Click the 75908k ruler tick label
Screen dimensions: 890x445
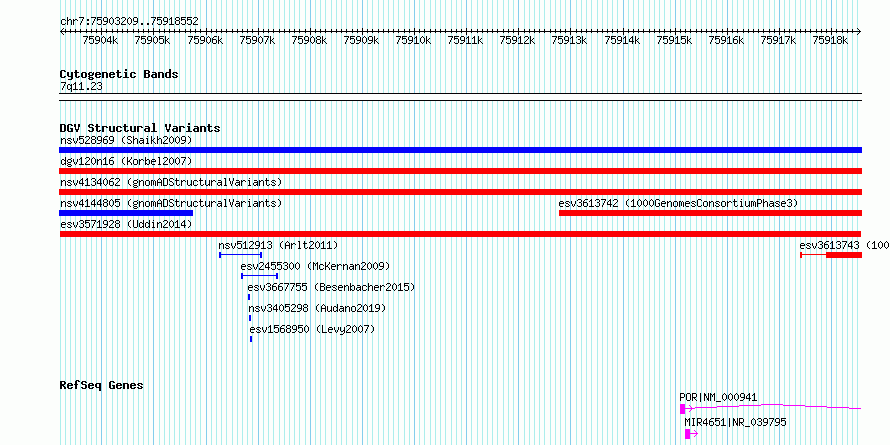(x=309, y=40)
